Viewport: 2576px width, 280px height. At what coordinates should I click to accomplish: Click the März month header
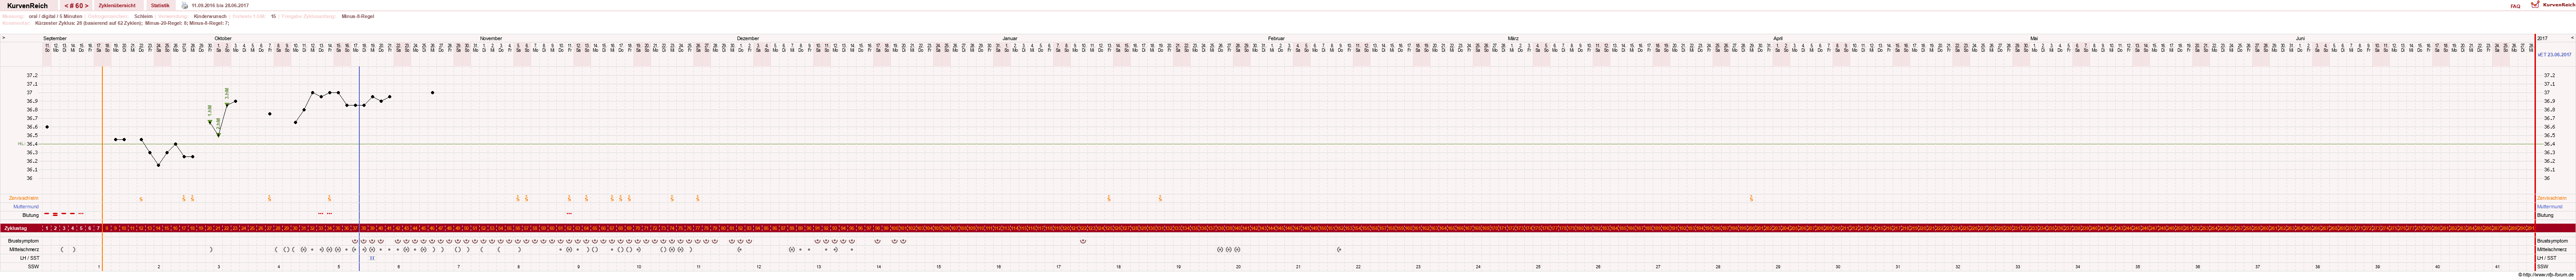(1513, 38)
